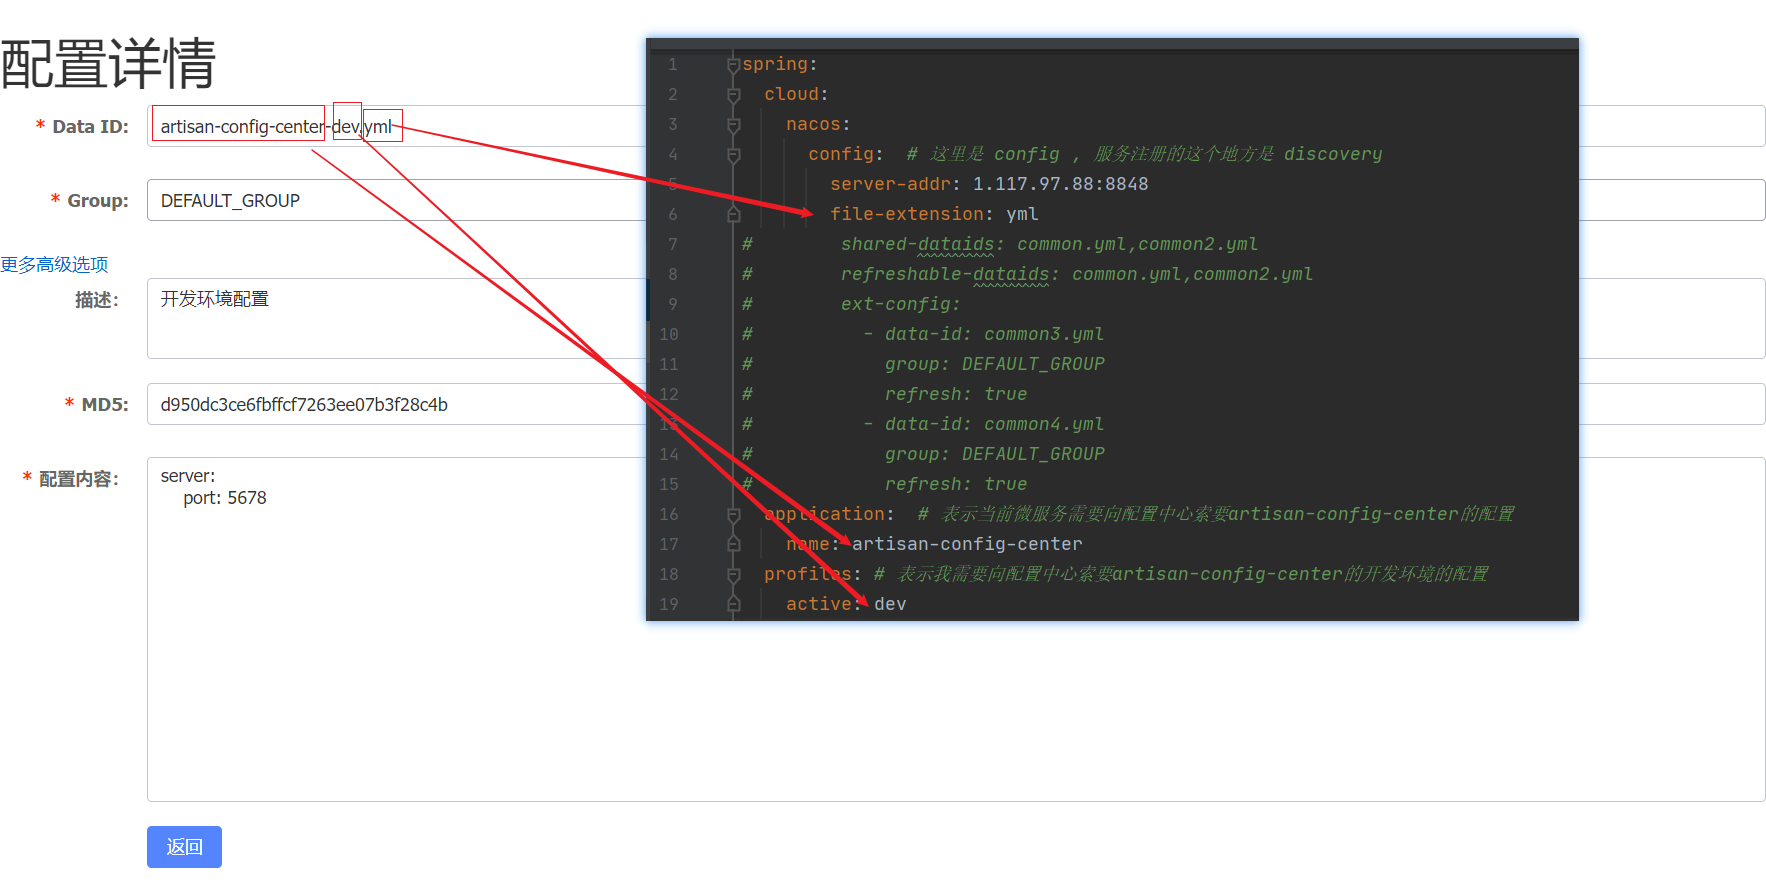Click line number 11 in the gutter
The height and width of the screenshot is (891, 1766).
(669, 364)
